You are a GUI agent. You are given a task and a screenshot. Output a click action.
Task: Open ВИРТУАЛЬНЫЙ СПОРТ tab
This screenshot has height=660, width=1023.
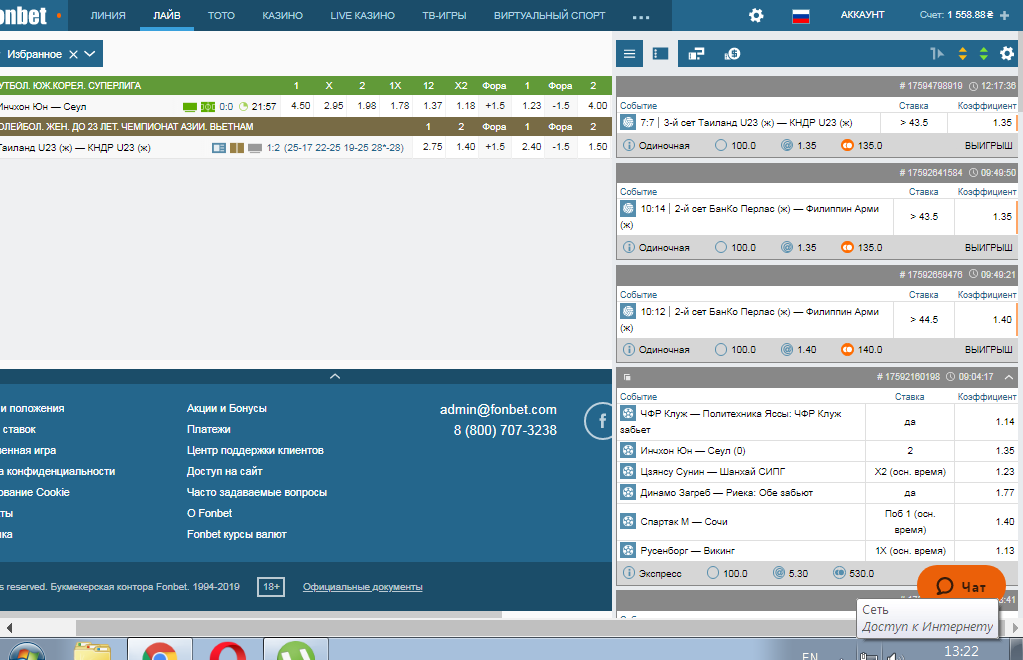pyautogui.click(x=549, y=15)
